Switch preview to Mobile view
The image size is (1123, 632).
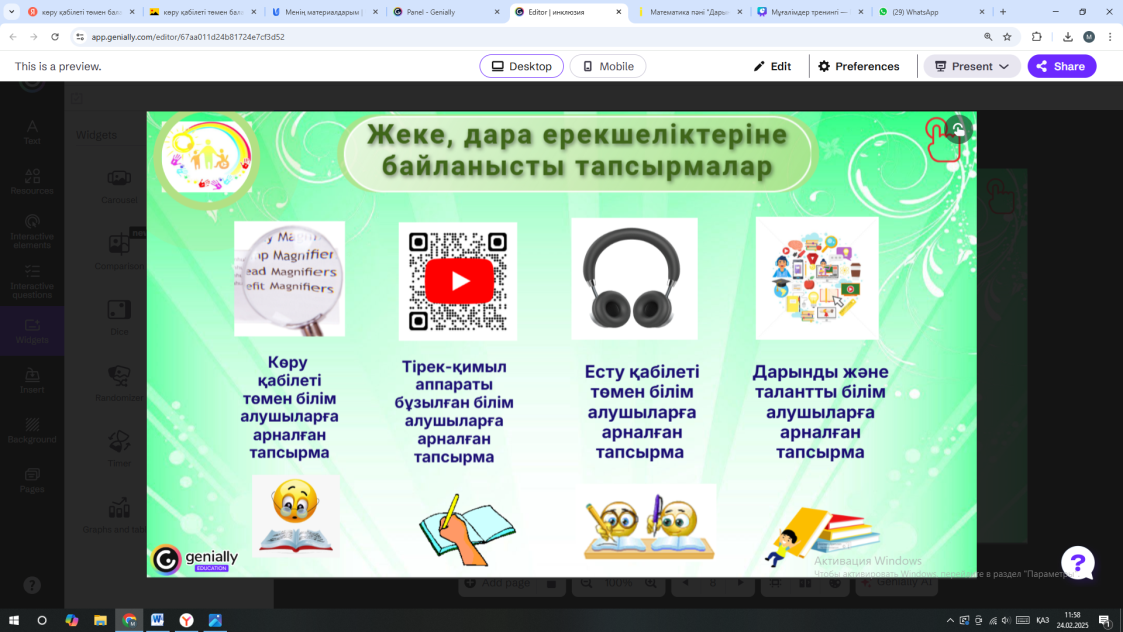(x=607, y=66)
